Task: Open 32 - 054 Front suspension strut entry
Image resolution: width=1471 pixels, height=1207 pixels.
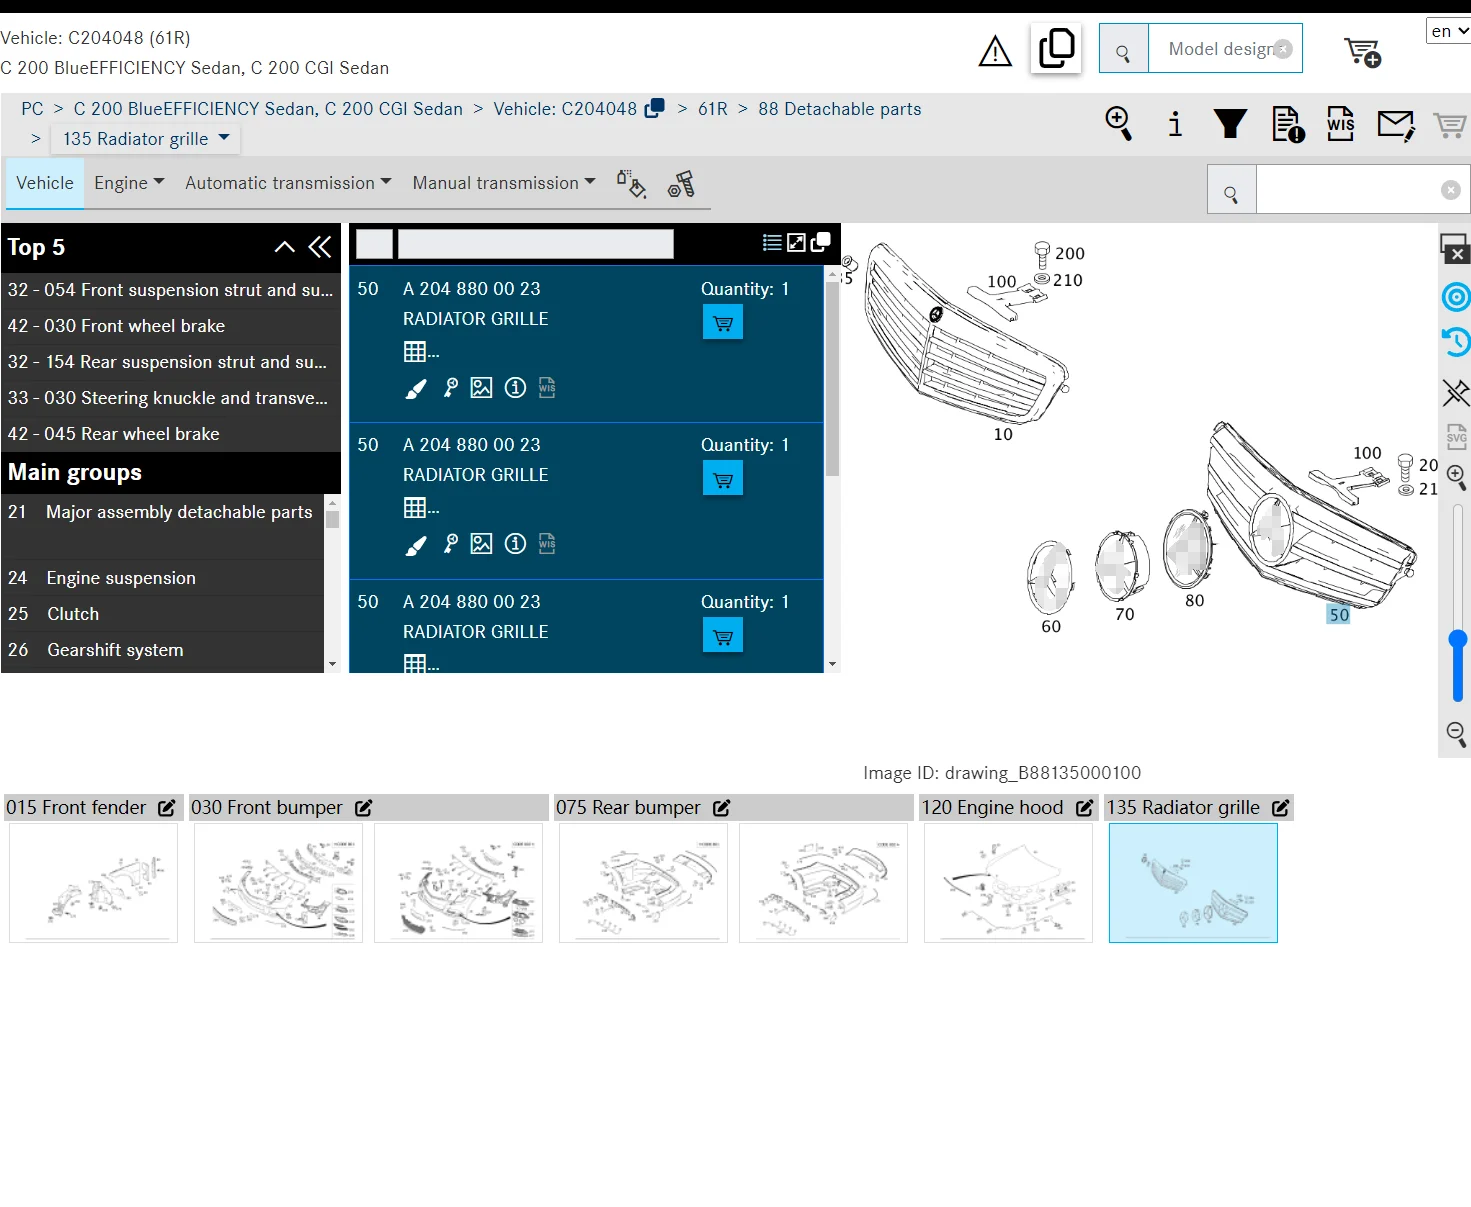Action: tap(171, 290)
